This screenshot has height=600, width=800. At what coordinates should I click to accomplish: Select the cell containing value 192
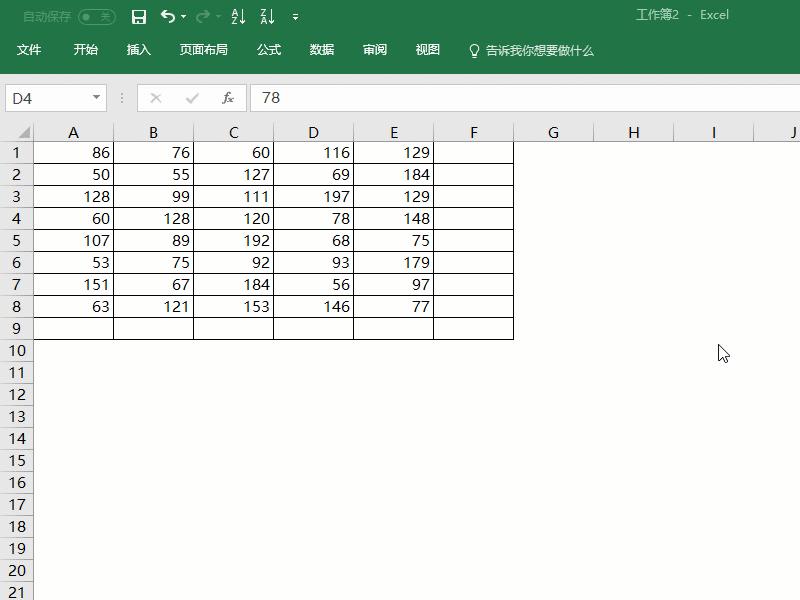(x=233, y=240)
